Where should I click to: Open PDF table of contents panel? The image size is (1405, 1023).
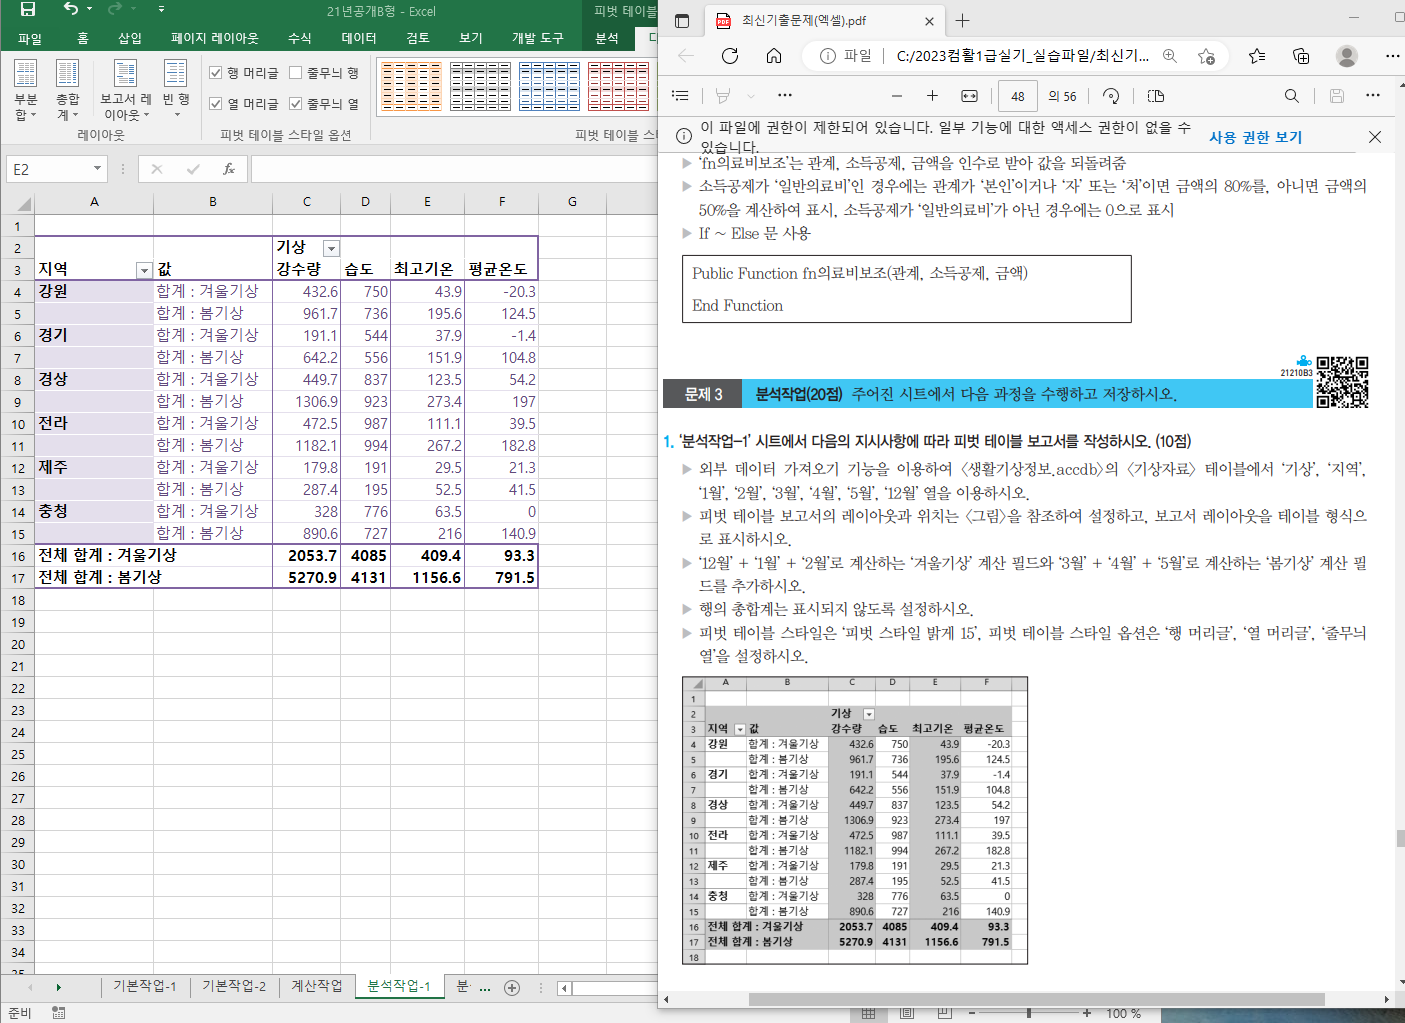681,96
